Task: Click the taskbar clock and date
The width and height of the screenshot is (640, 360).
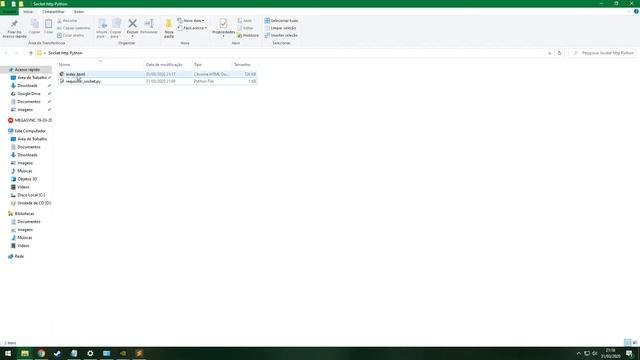Action: pyautogui.click(x=610, y=353)
